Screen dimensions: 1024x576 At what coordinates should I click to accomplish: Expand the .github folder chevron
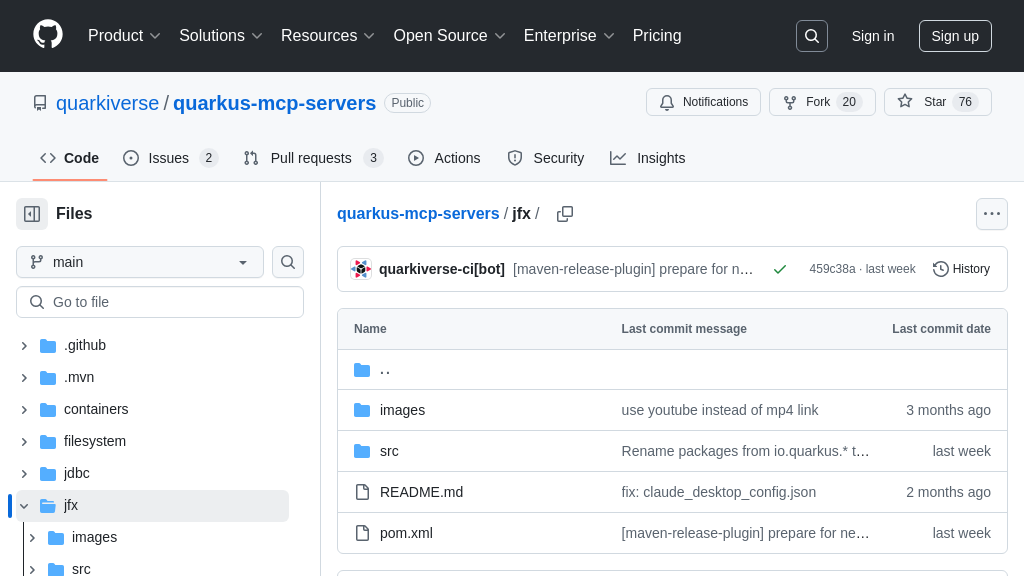pos(24,345)
